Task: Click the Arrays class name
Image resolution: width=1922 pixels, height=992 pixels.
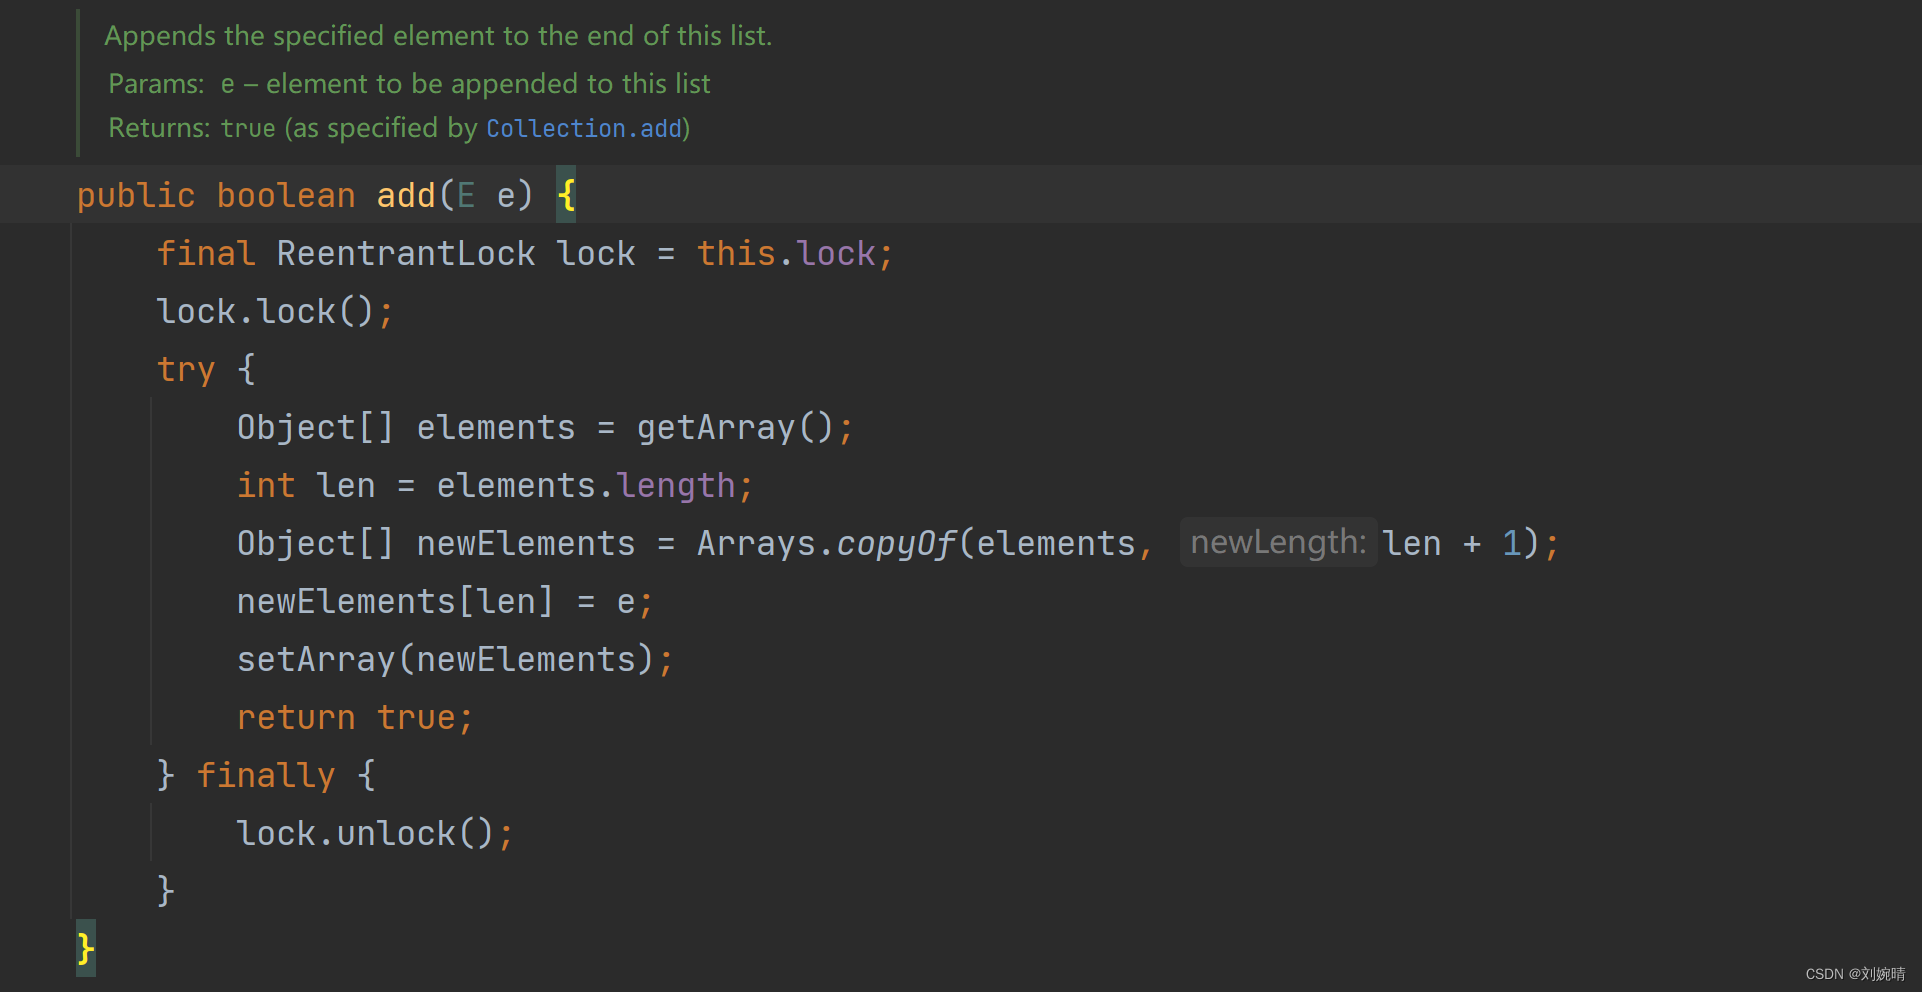Action: click(x=756, y=544)
